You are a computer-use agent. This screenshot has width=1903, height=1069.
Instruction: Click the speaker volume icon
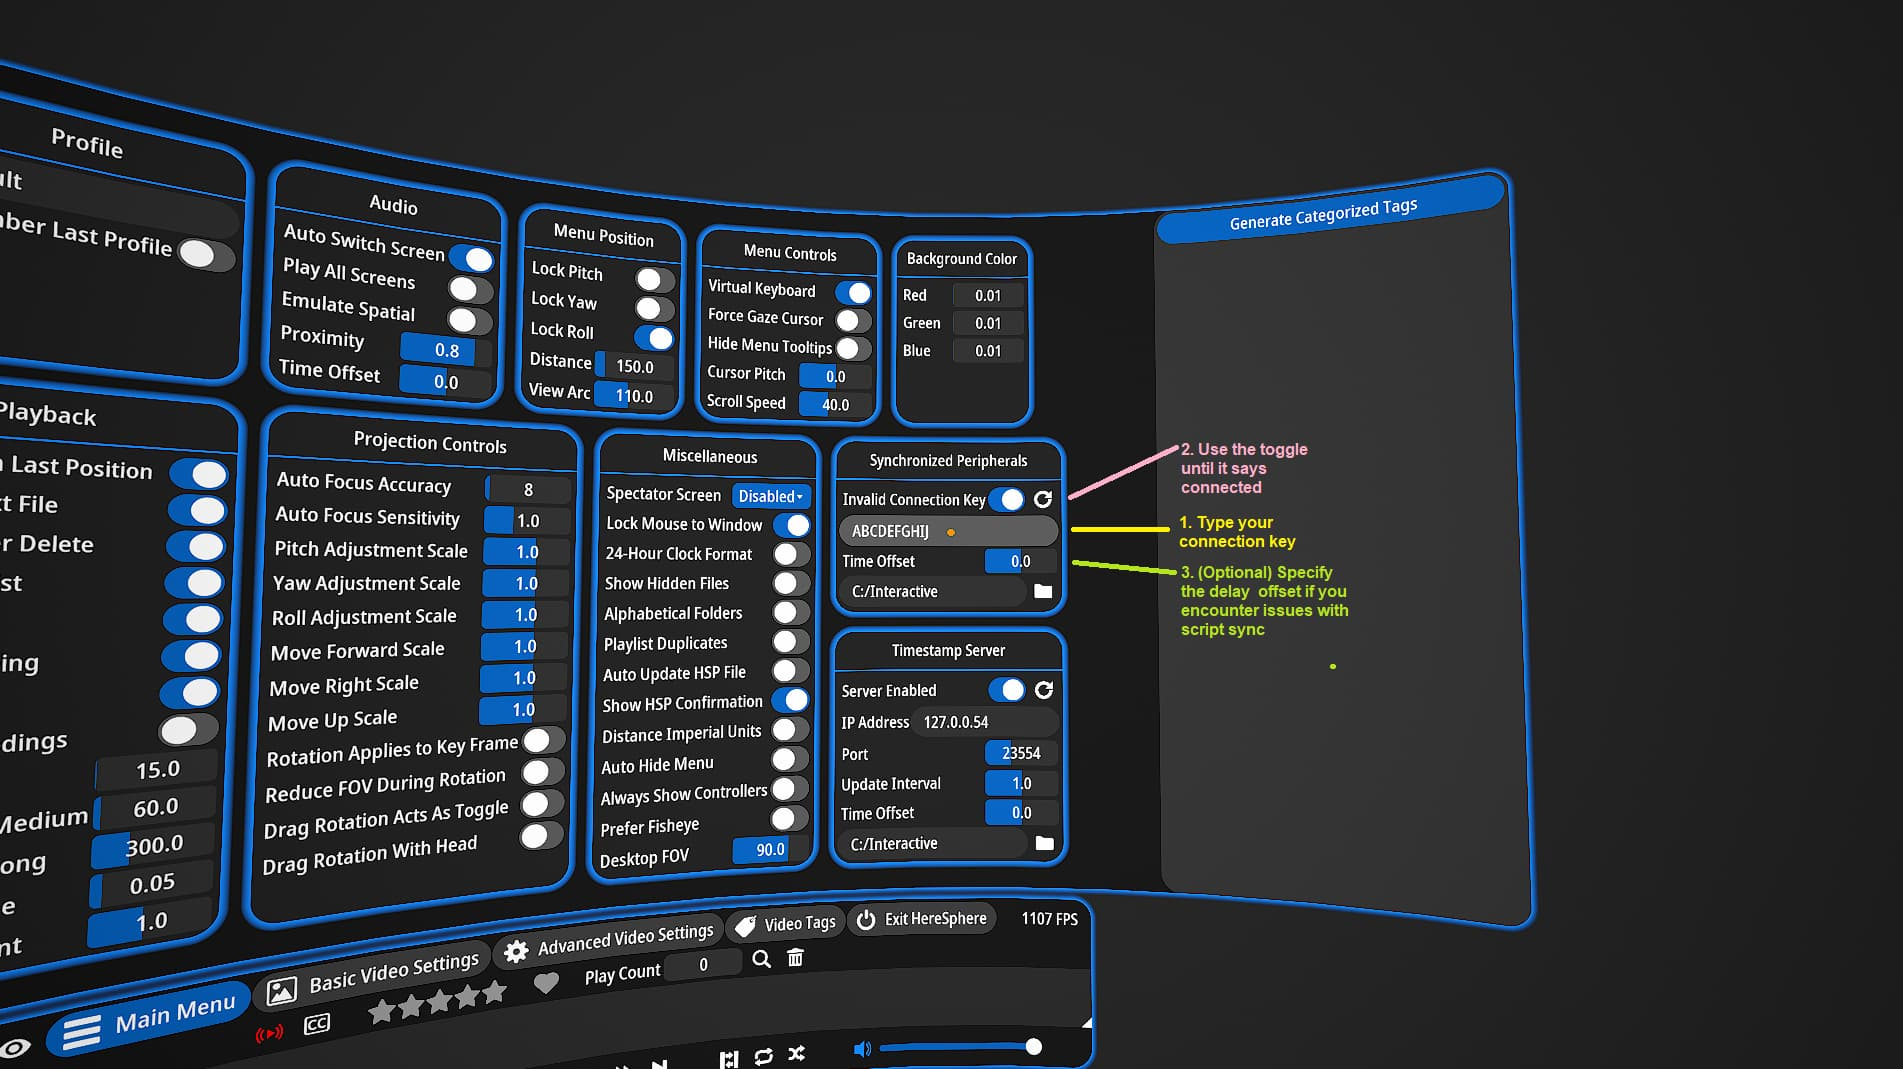tap(862, 1049)
